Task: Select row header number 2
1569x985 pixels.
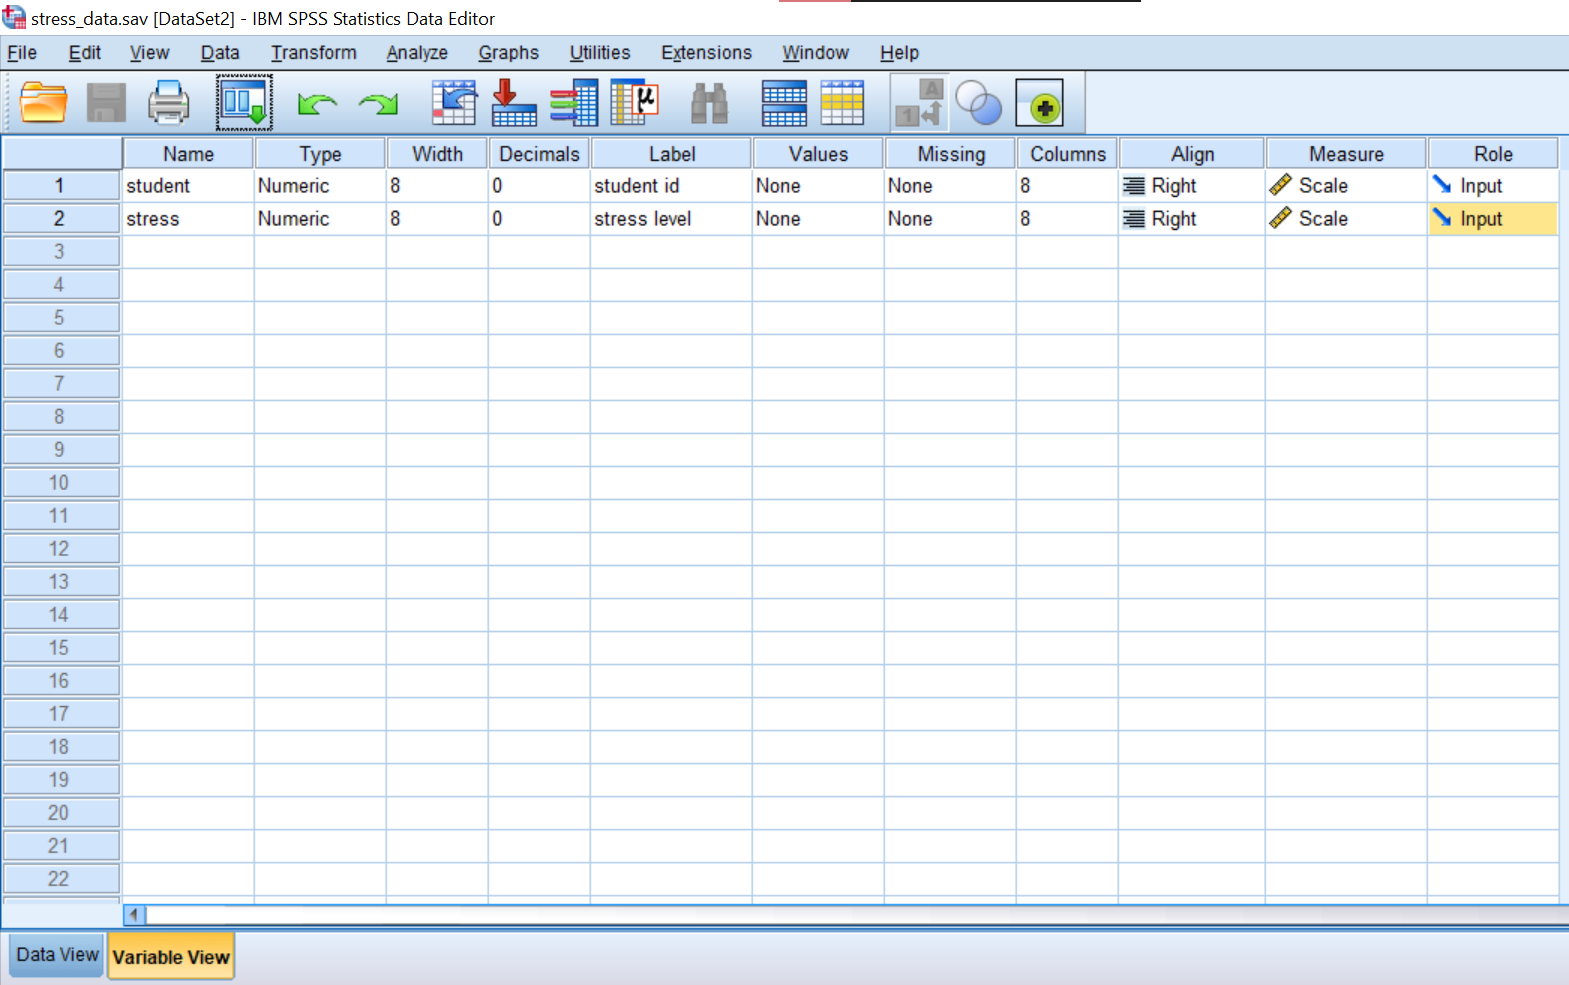Action: pos(61,219)
